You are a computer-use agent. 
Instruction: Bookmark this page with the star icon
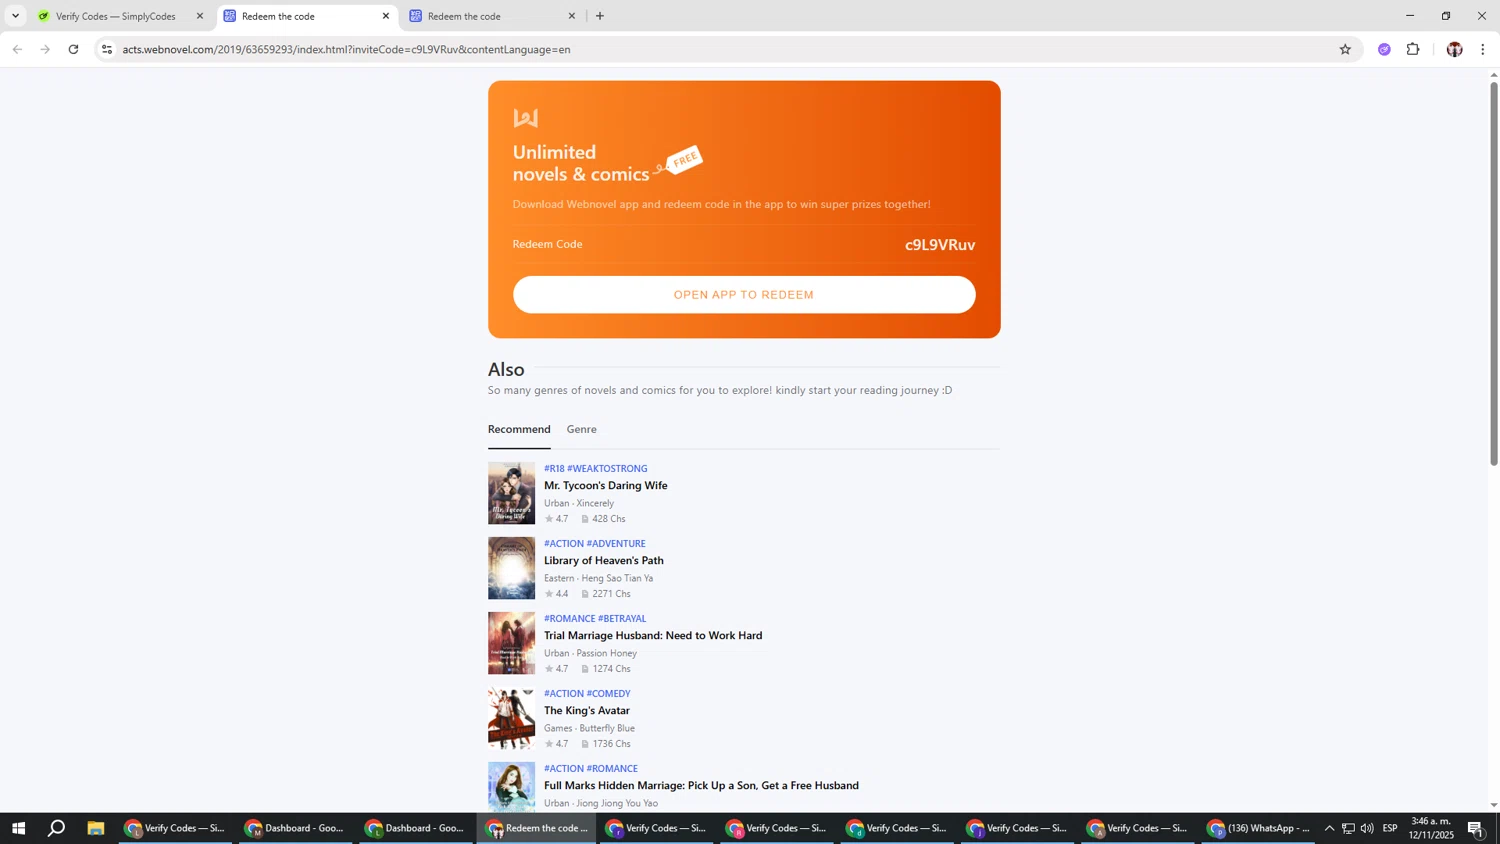(1345, 49)
